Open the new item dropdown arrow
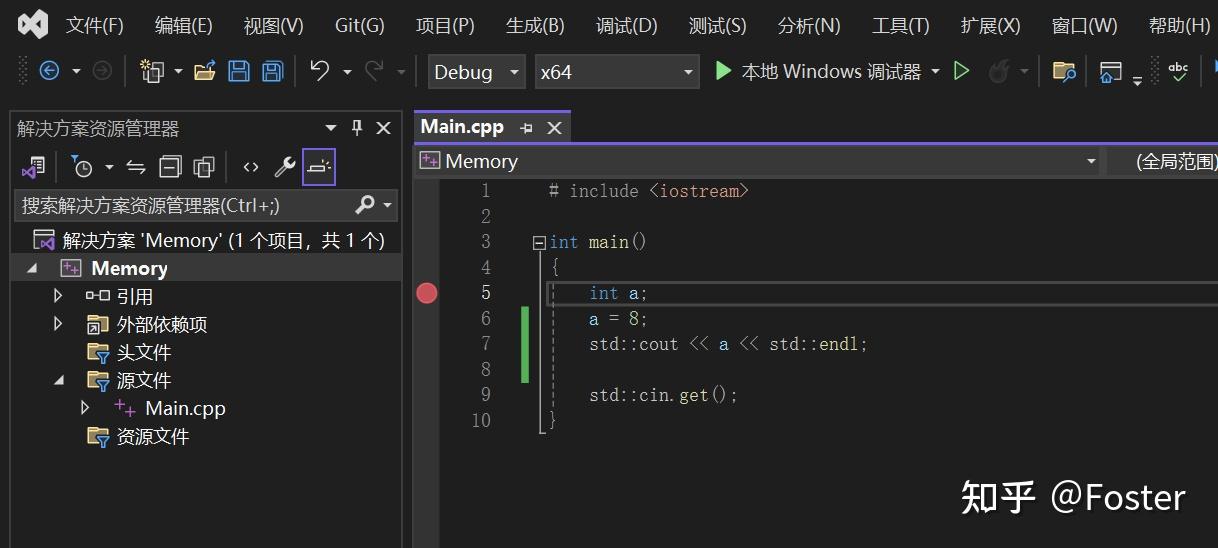 178,71
